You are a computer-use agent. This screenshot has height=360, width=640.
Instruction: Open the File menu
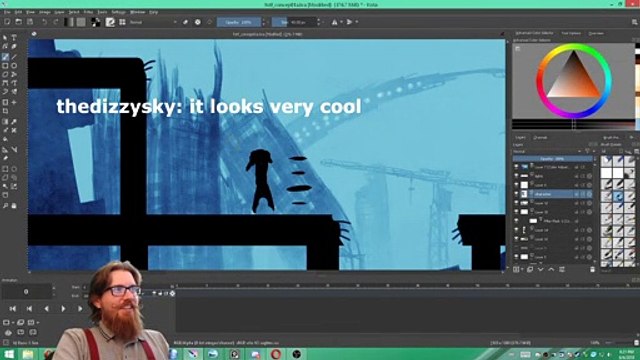coord(7,12)
